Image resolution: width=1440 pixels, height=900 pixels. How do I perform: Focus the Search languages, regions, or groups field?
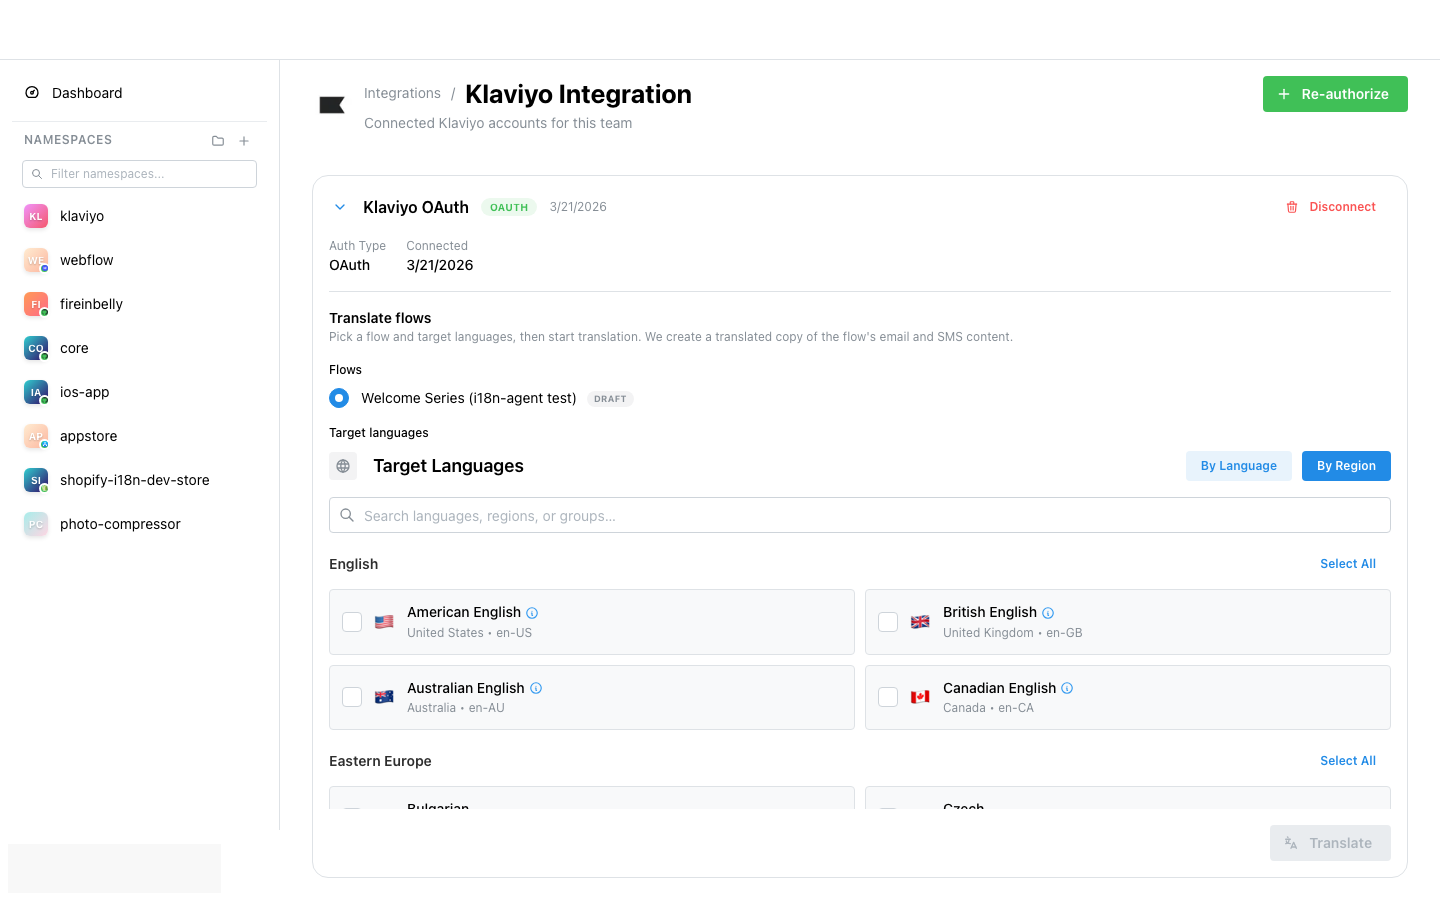[860, 515]
